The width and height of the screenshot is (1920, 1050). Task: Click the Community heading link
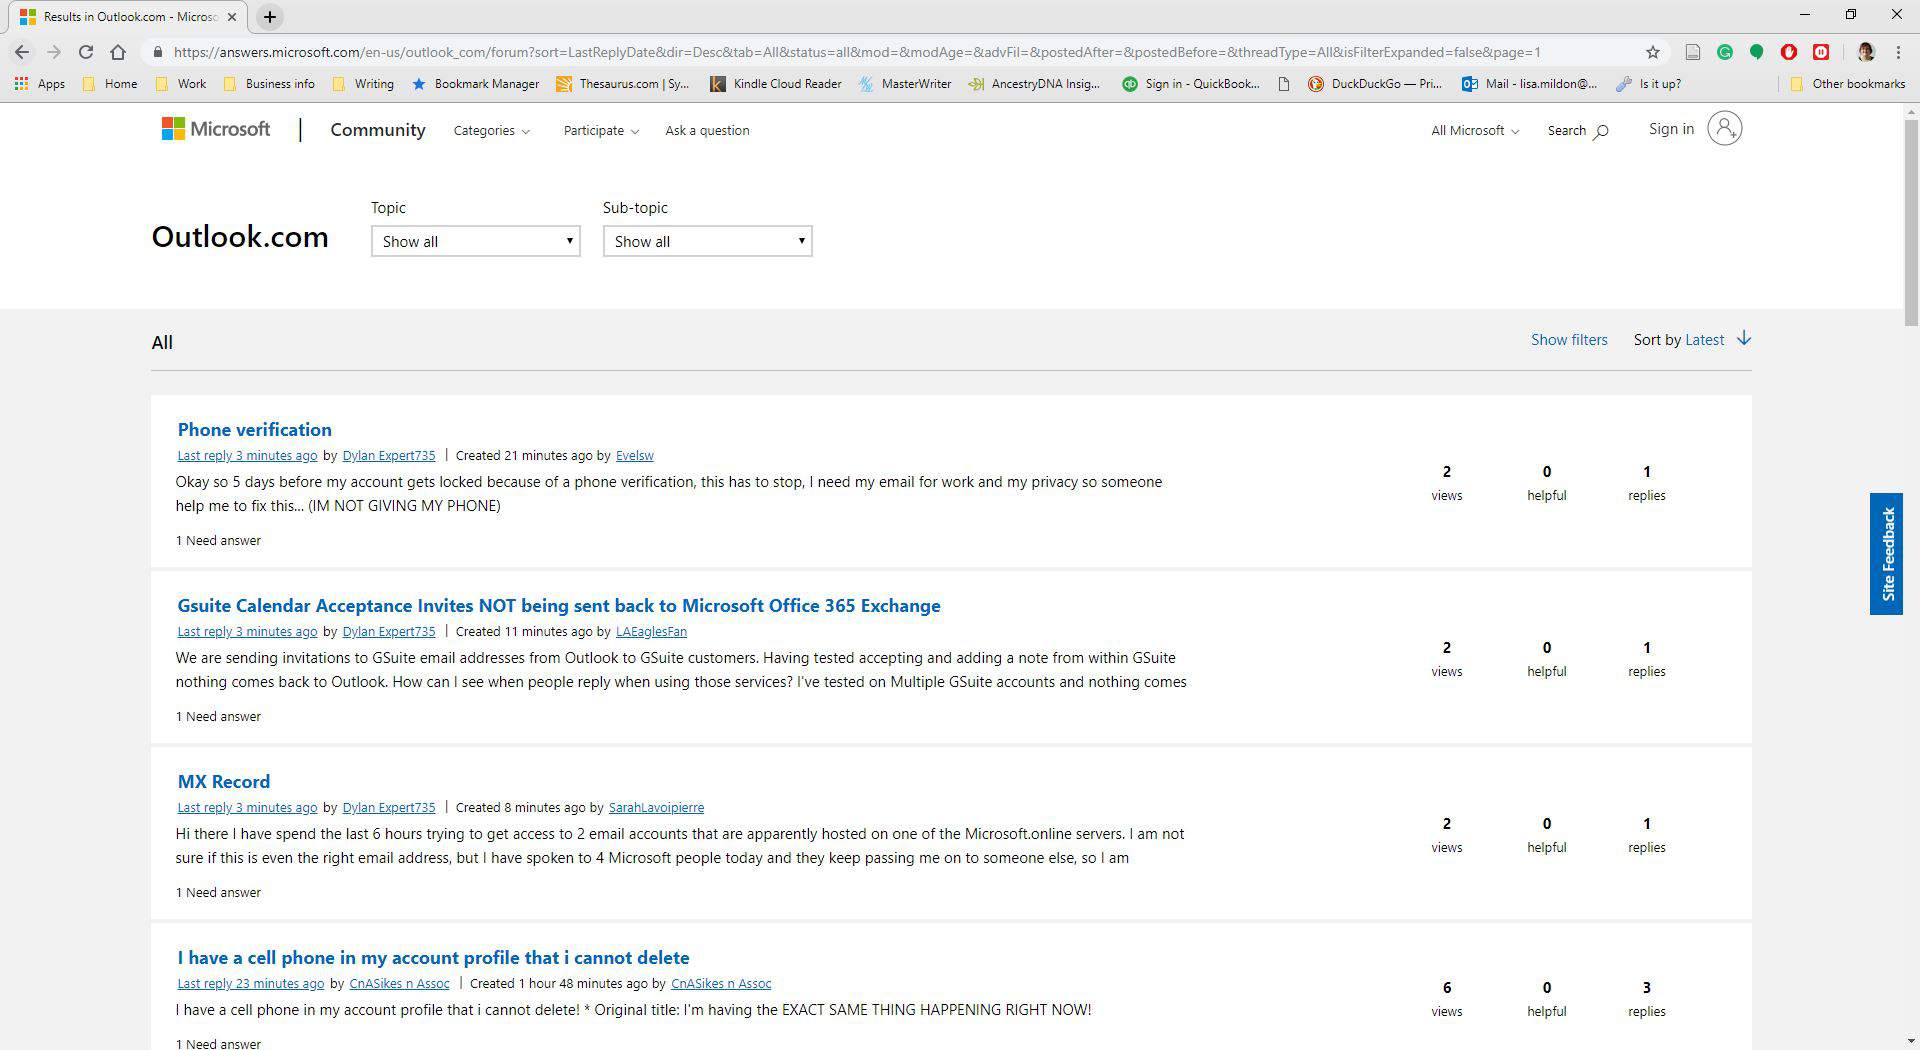pyautogui.click(x=378, y=130)
